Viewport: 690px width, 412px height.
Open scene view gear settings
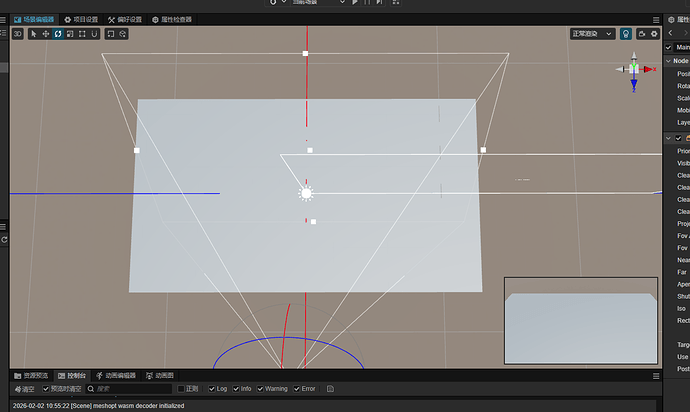click(x=654, y=34)
